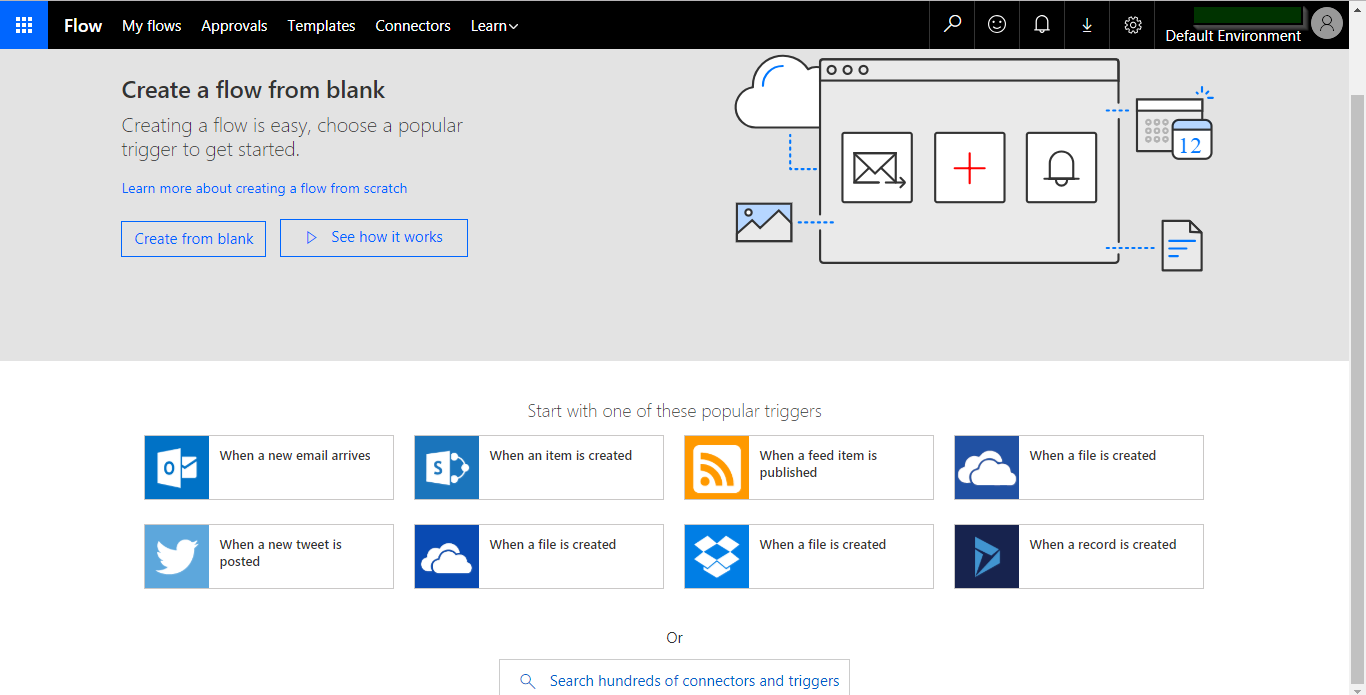Open the app launcher waffle icon
This screenshot has height=695, width=1366.
(x=24, y=25)
